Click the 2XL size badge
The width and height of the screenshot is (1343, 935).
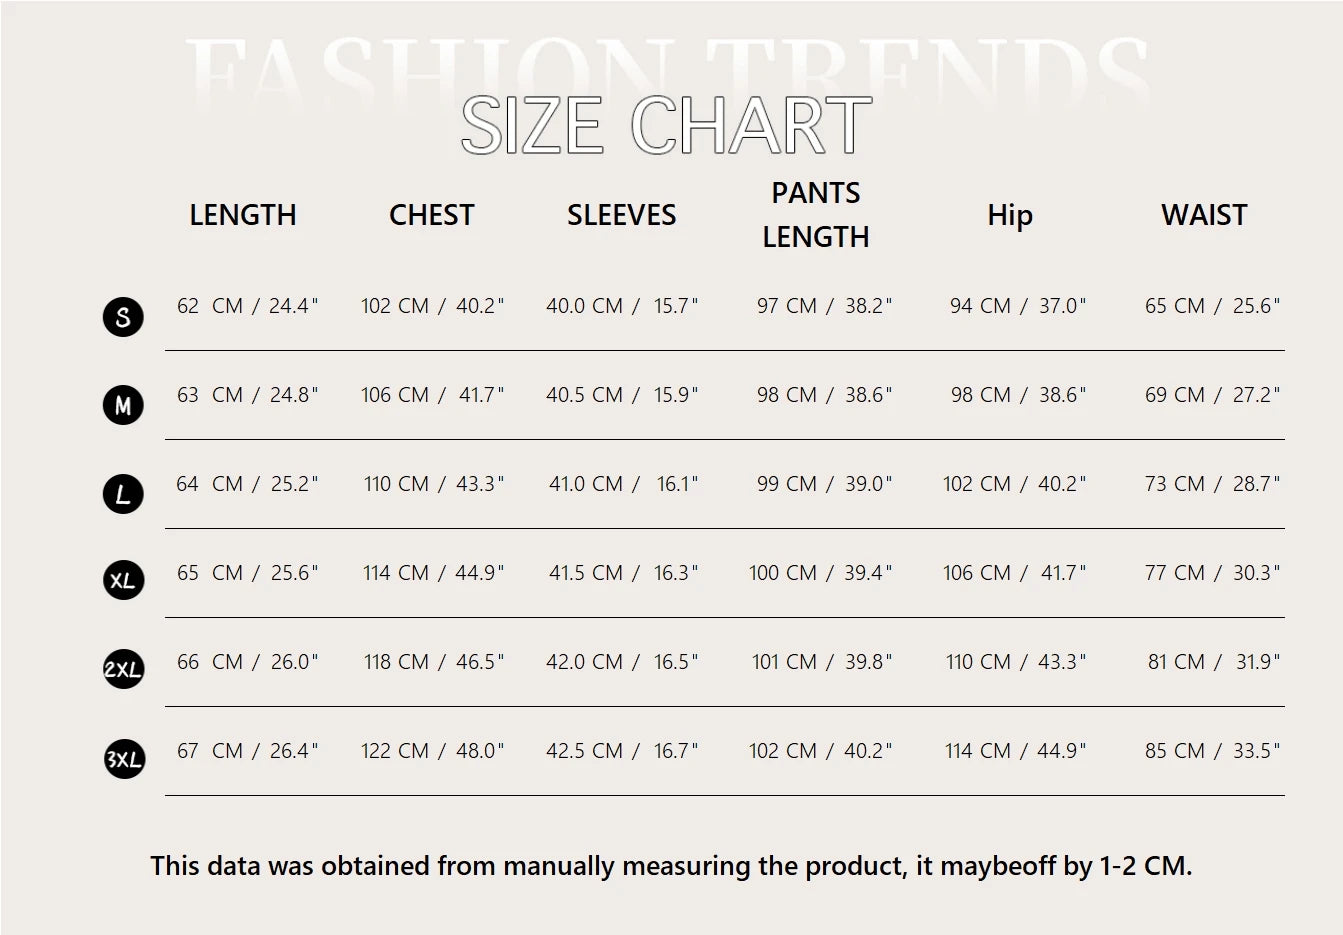[123, 669]
